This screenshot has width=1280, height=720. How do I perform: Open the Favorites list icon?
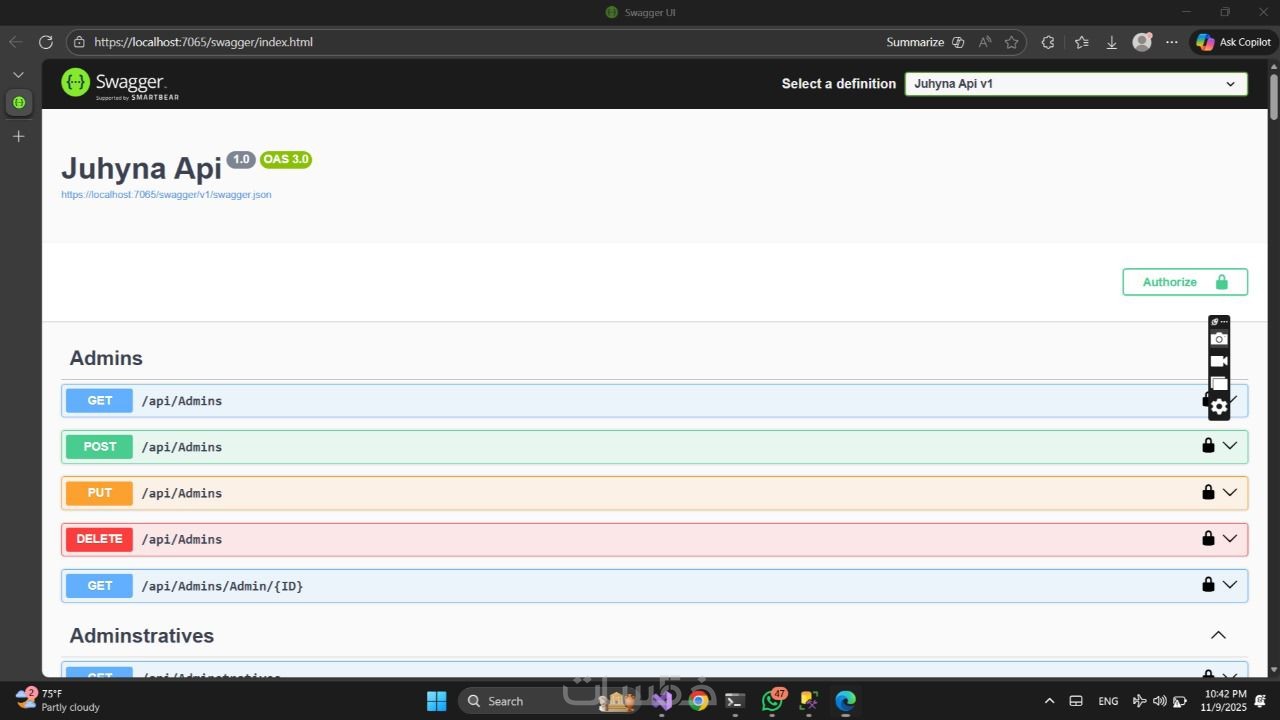[x=1081, y=42]
